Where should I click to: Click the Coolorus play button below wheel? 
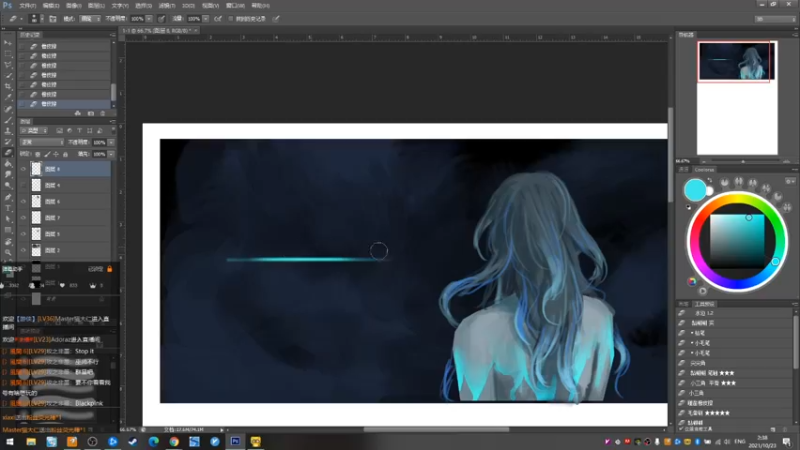point(703,291)
